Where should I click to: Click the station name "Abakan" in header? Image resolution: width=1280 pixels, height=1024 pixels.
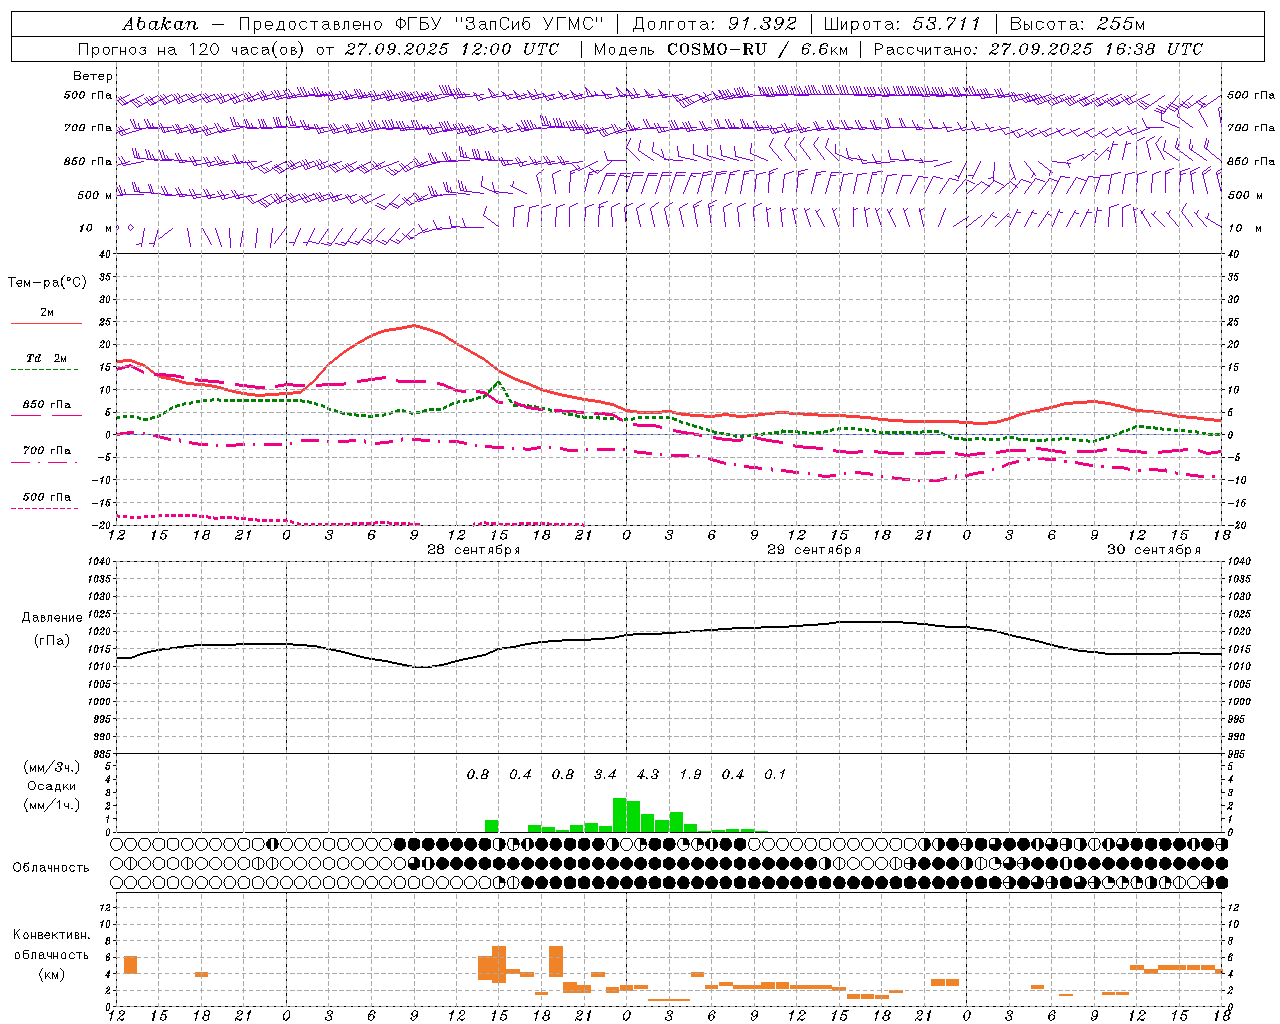click(x=160, y=23)
